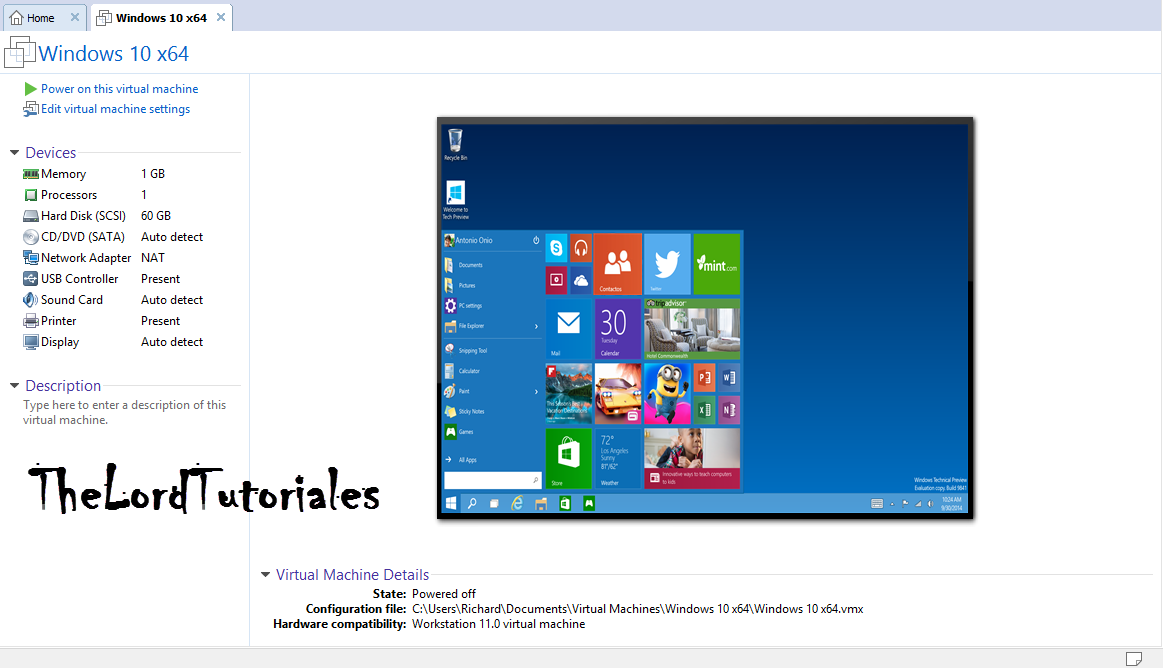
Task: Select the Network Adapter icon
Action: coord(30,258)
